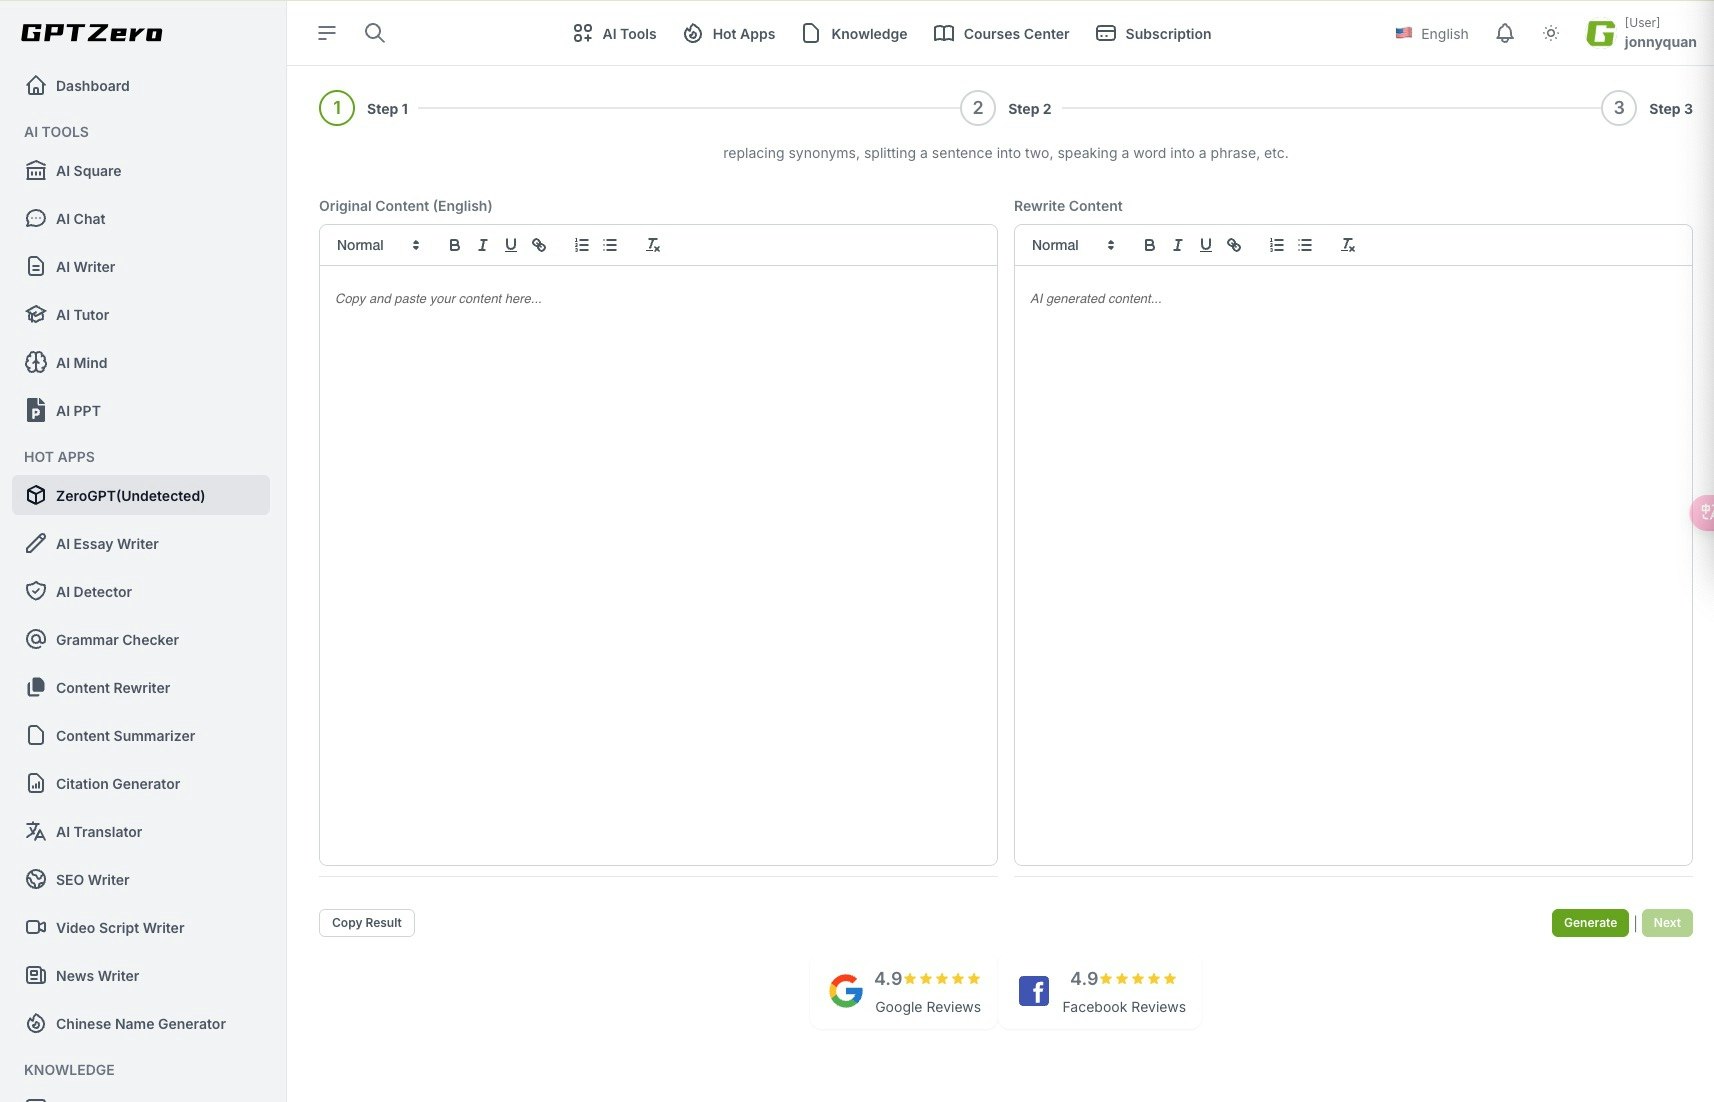
Task: Open Citation Generator
Action: coord(141,784)
